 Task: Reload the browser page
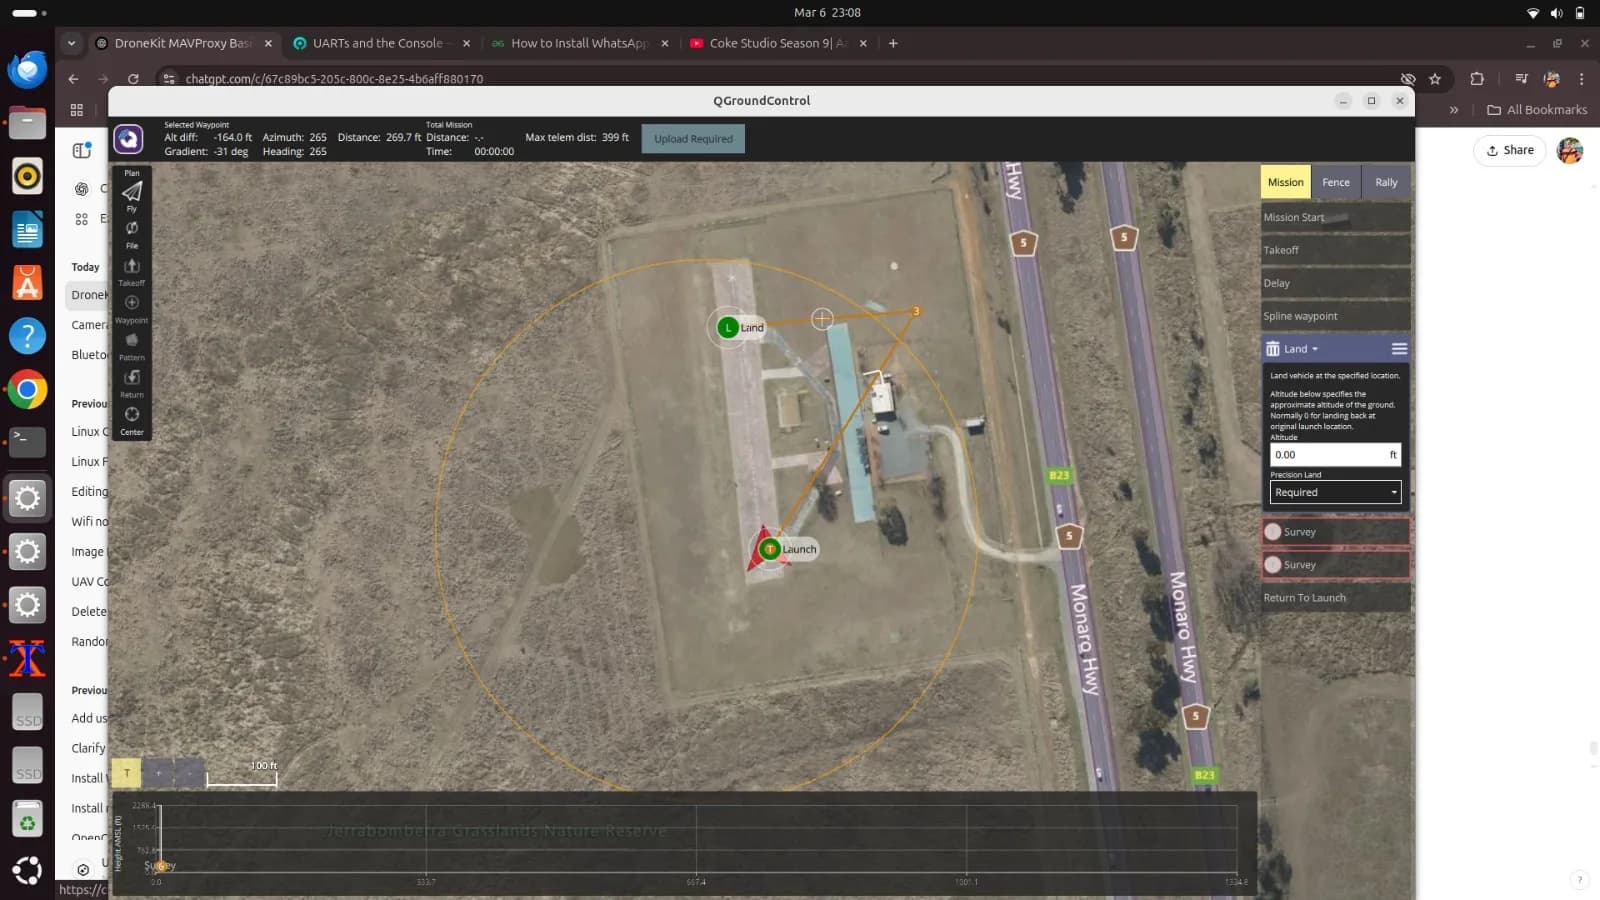point(133,78)
